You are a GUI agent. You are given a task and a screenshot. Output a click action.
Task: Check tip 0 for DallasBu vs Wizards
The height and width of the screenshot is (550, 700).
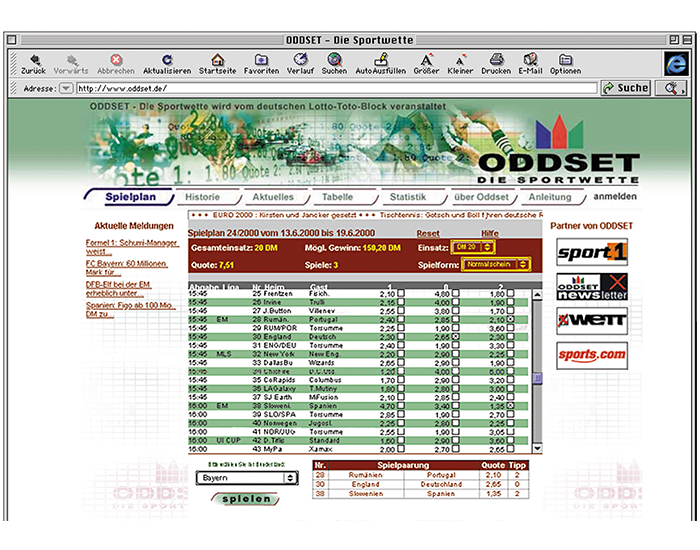[x=455, y=362]
